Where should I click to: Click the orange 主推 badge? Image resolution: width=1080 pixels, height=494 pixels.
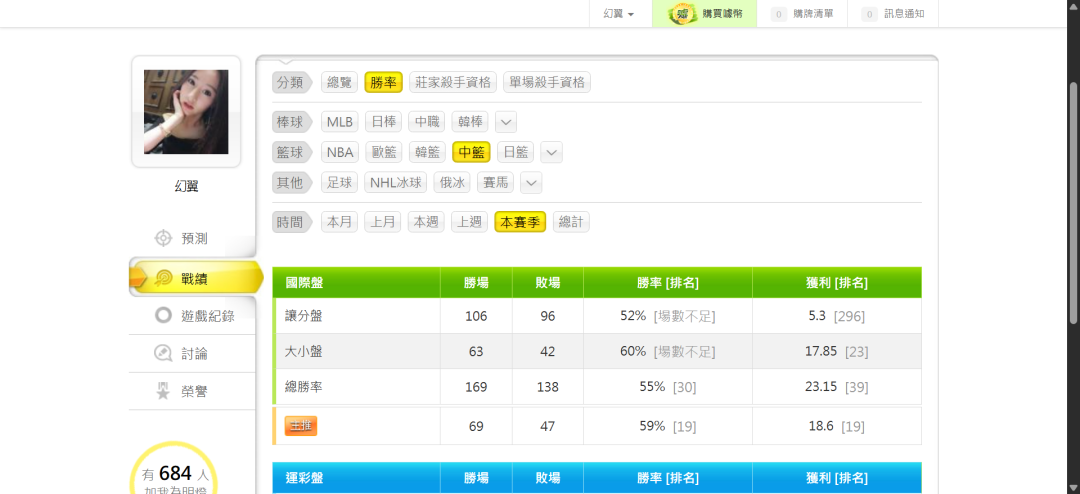[300, 426]
